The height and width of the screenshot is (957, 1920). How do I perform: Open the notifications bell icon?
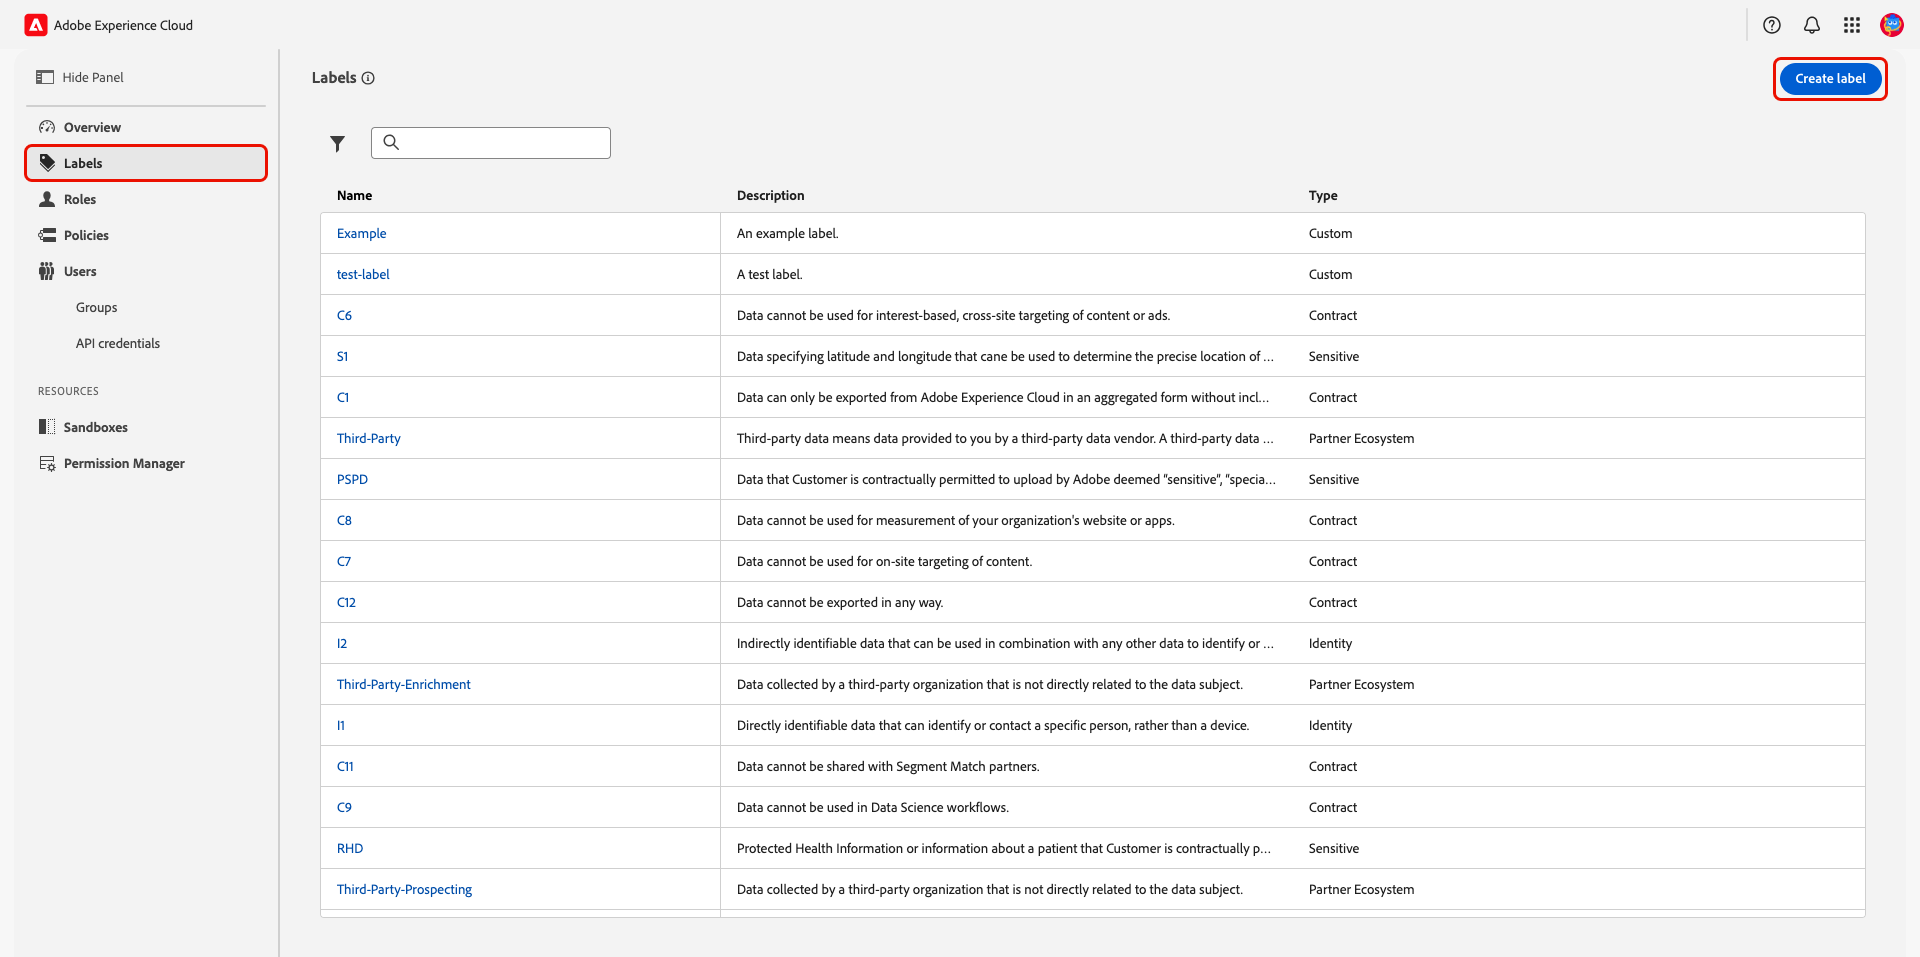pos(1812,25)
